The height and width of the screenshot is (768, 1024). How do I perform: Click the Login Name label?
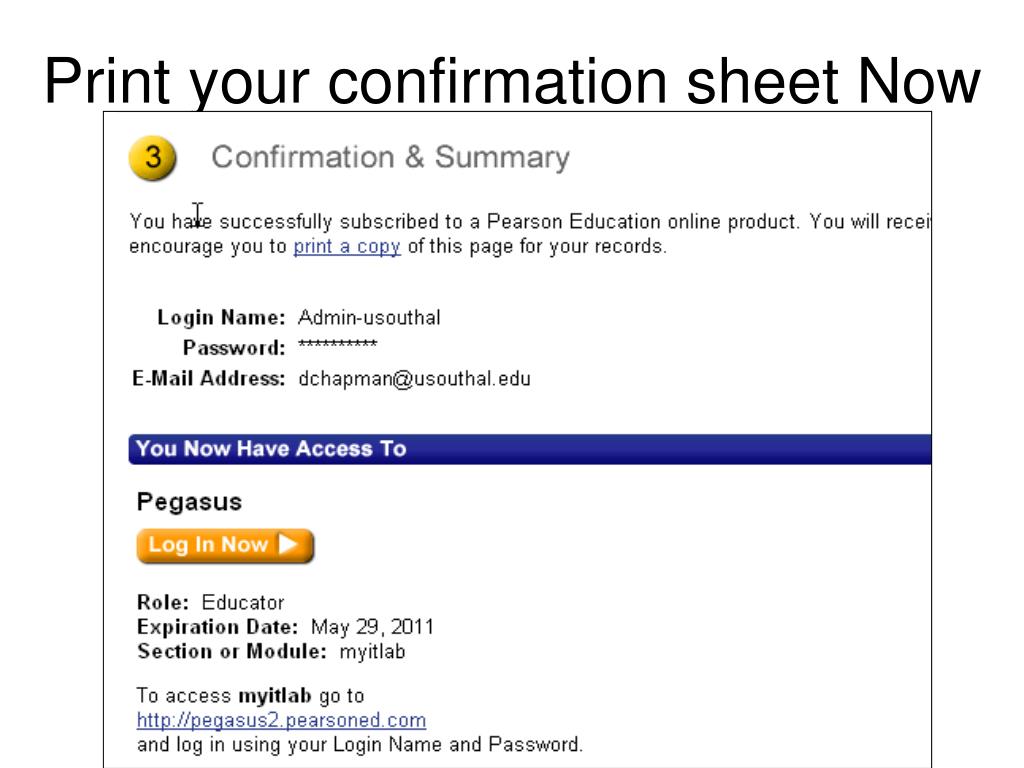point(221,318)
